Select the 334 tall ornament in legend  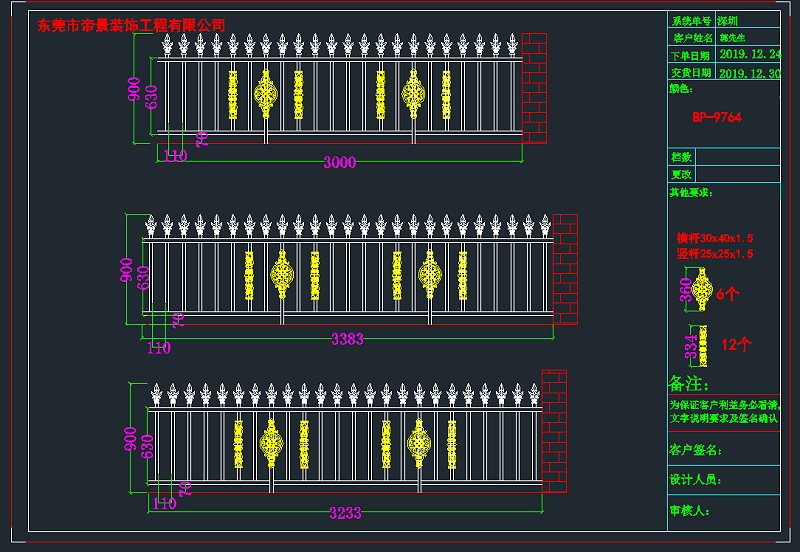pos(703,345)
